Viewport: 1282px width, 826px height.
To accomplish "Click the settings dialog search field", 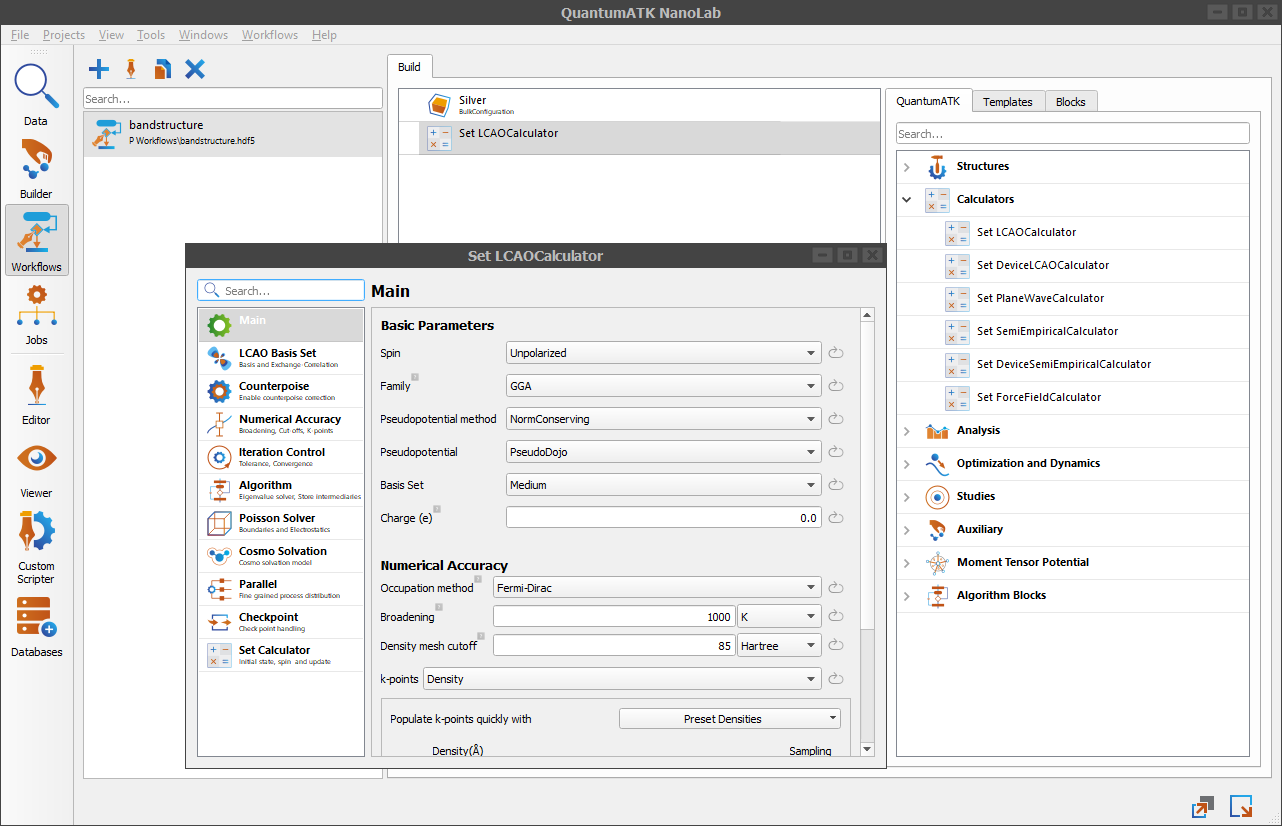I will [281, 291].
